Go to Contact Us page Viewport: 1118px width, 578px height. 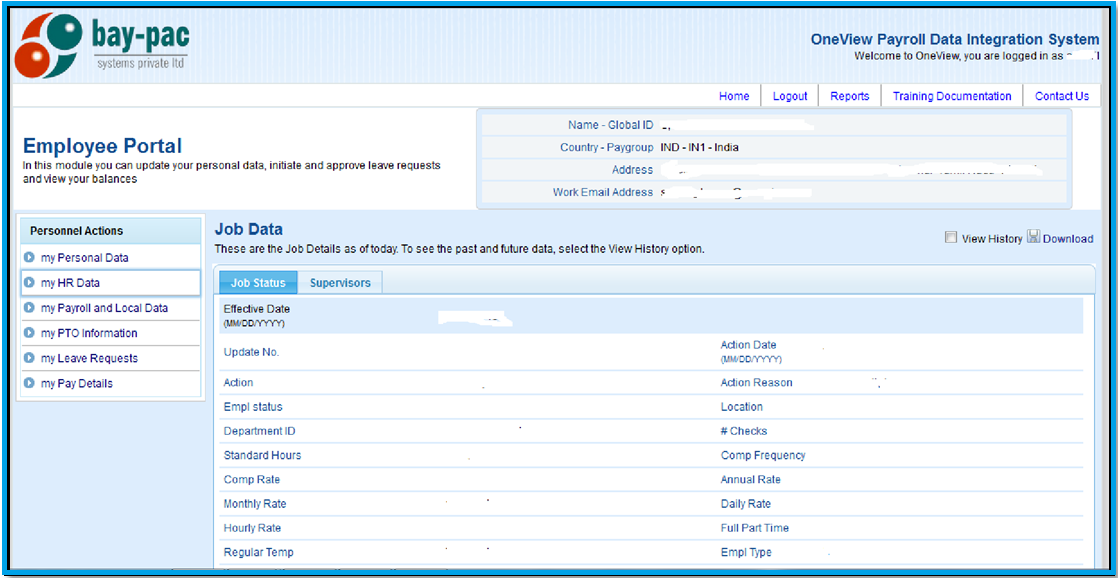pos(1062,96)
